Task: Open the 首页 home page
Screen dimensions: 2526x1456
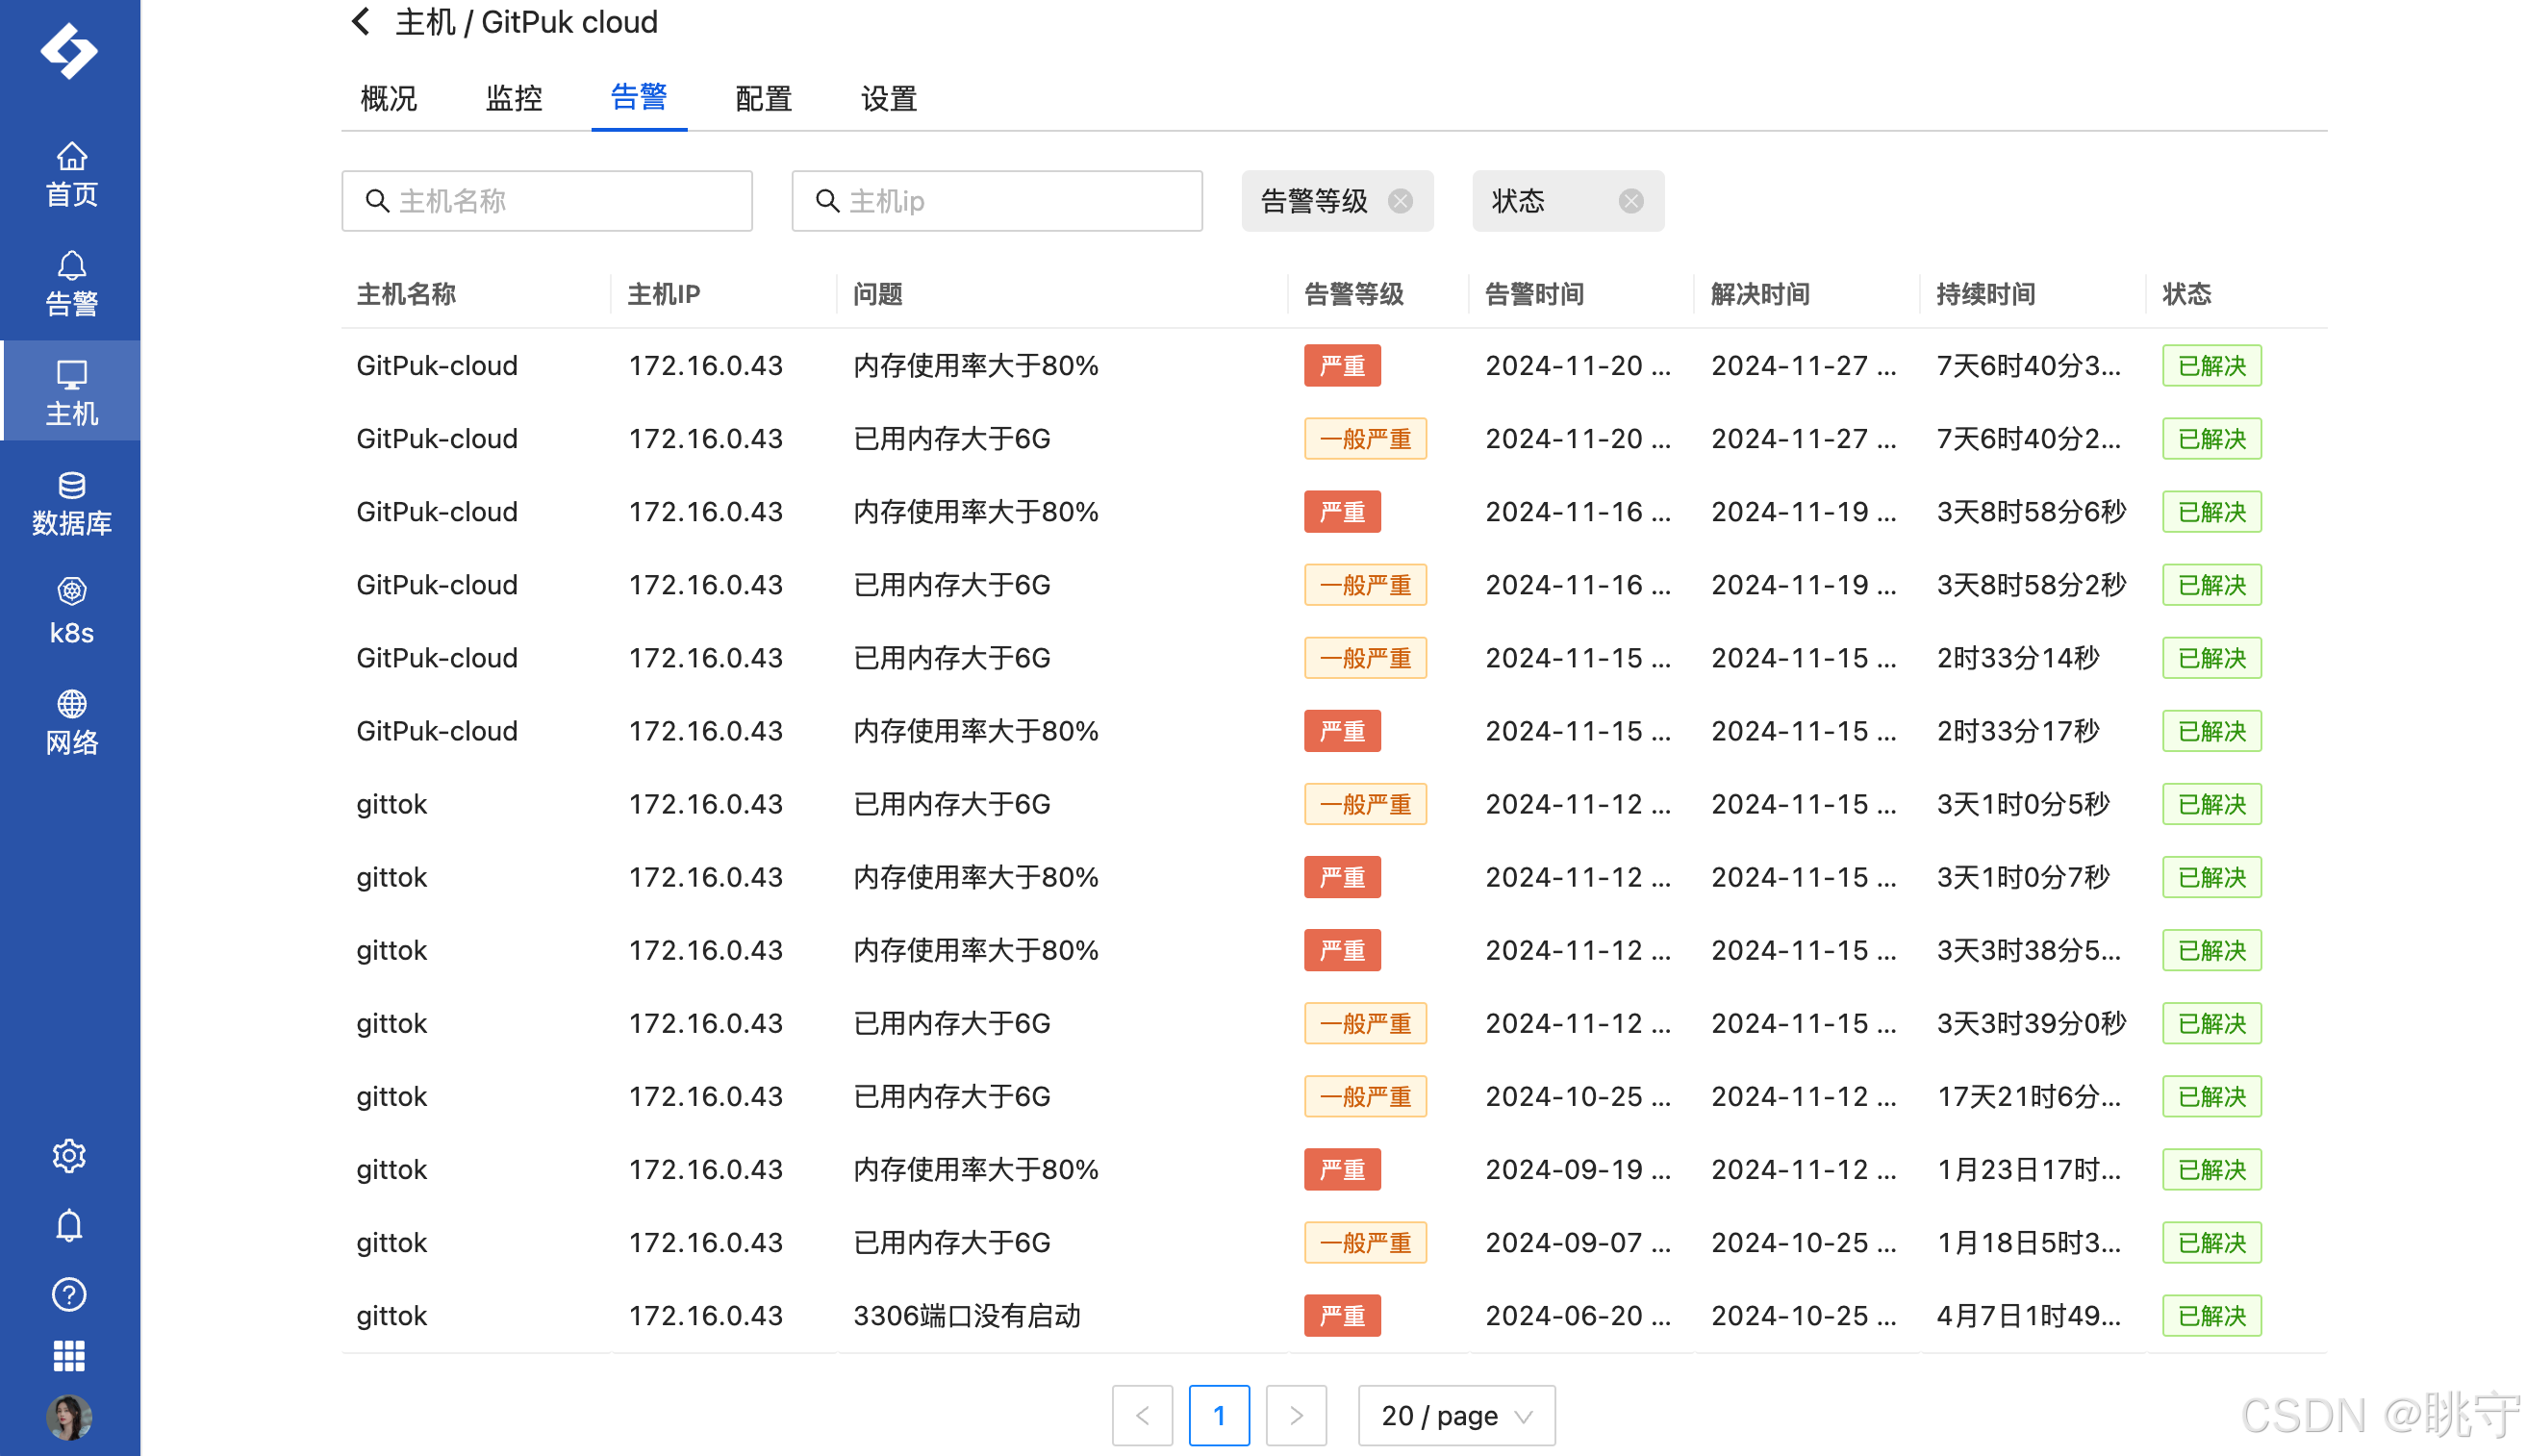Action: coord(71,175)
